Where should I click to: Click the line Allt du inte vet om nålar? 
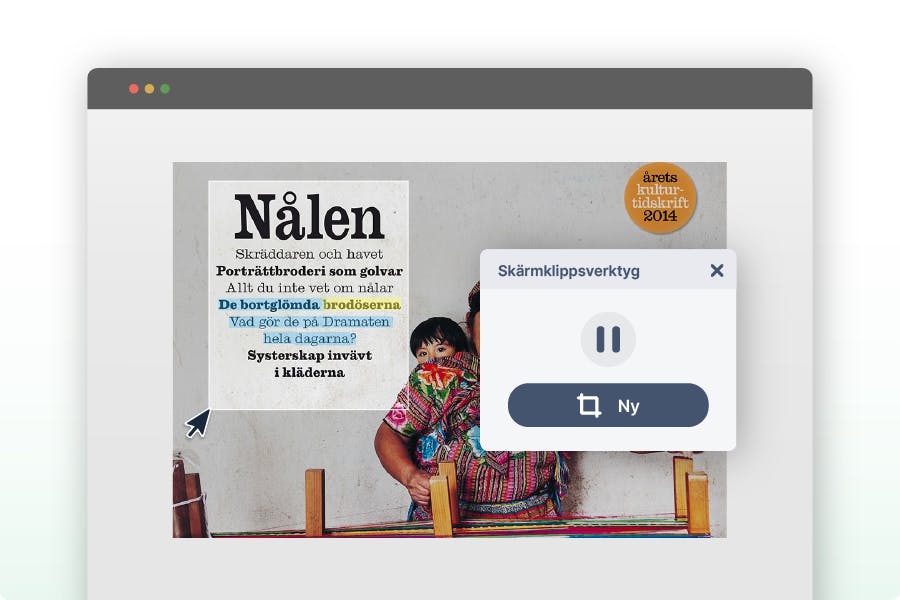click(x=309, y=288)
